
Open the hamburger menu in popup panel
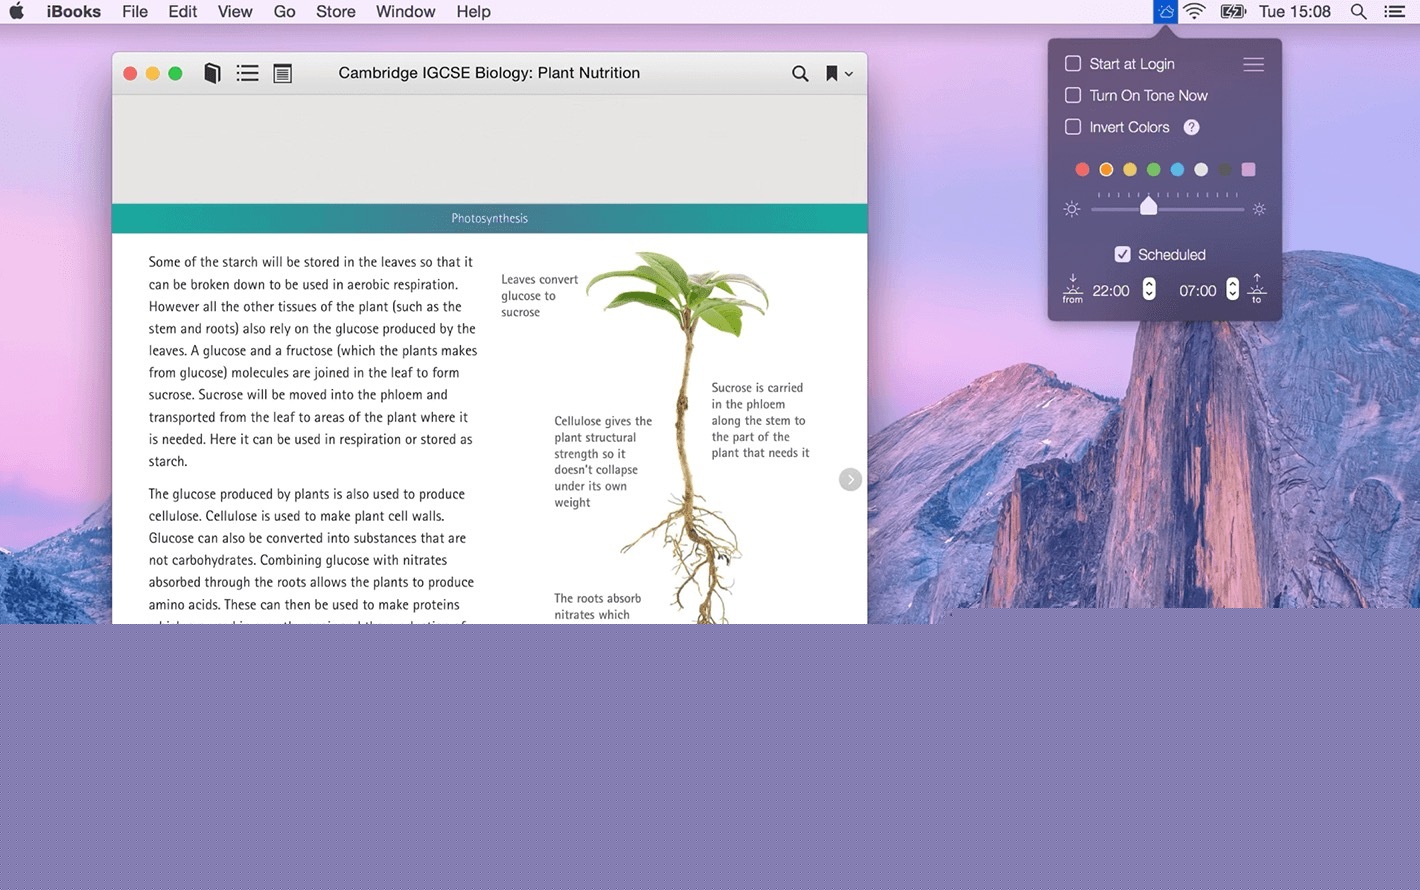pyautogui.click(x=1253, y=64)
